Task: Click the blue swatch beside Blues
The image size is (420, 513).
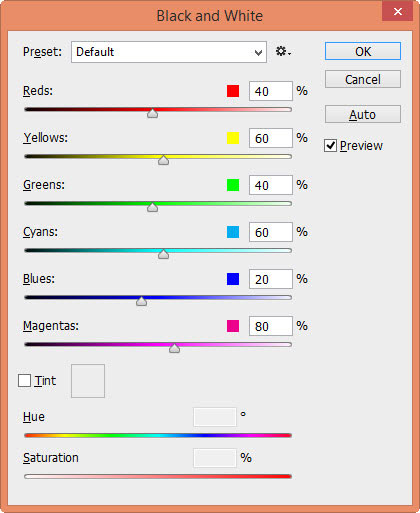Action: [233, 279]
